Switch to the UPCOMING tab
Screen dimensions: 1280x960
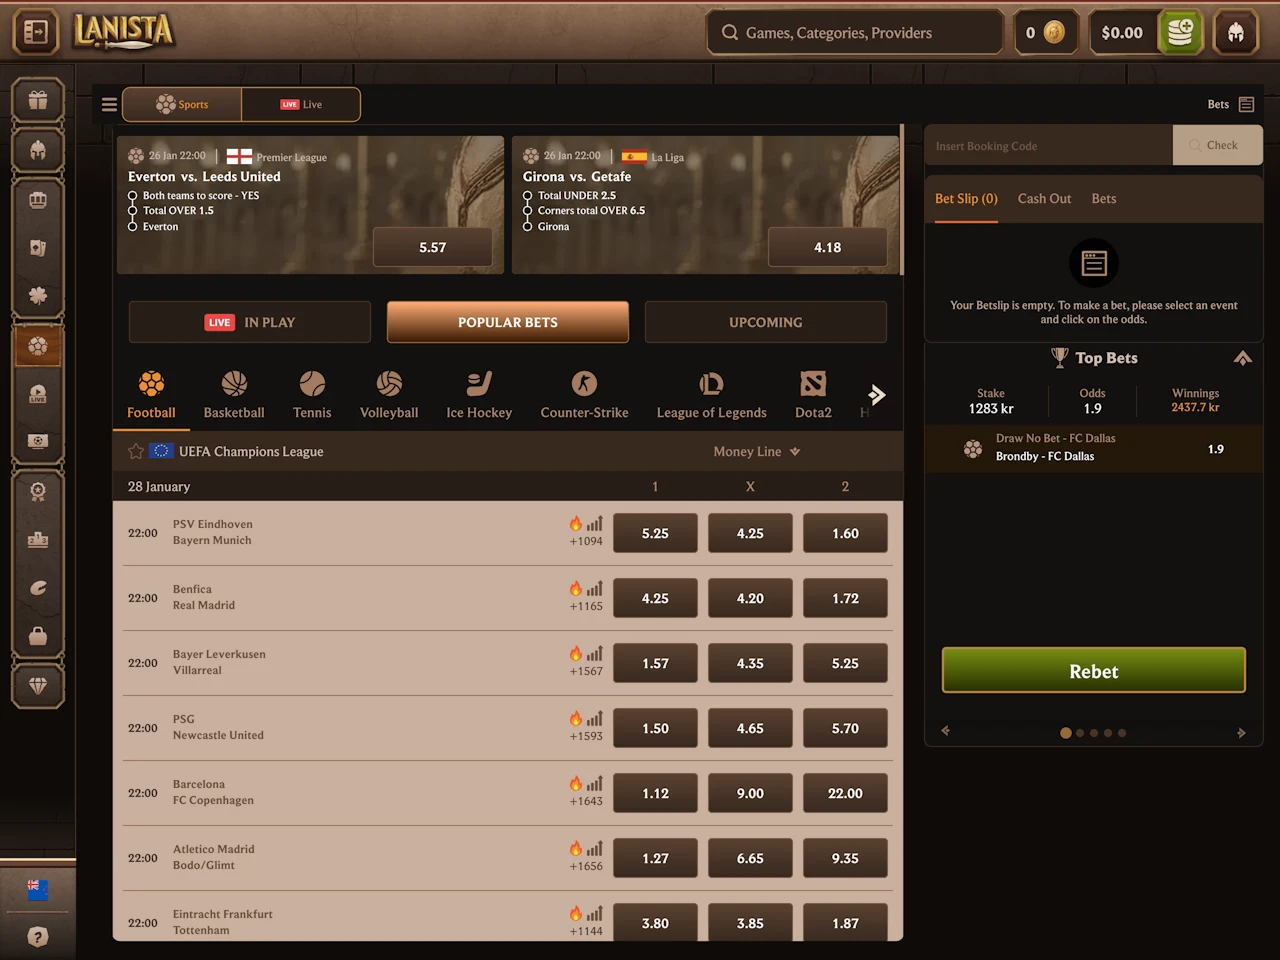pyautogui.click(x=766, y=322)
